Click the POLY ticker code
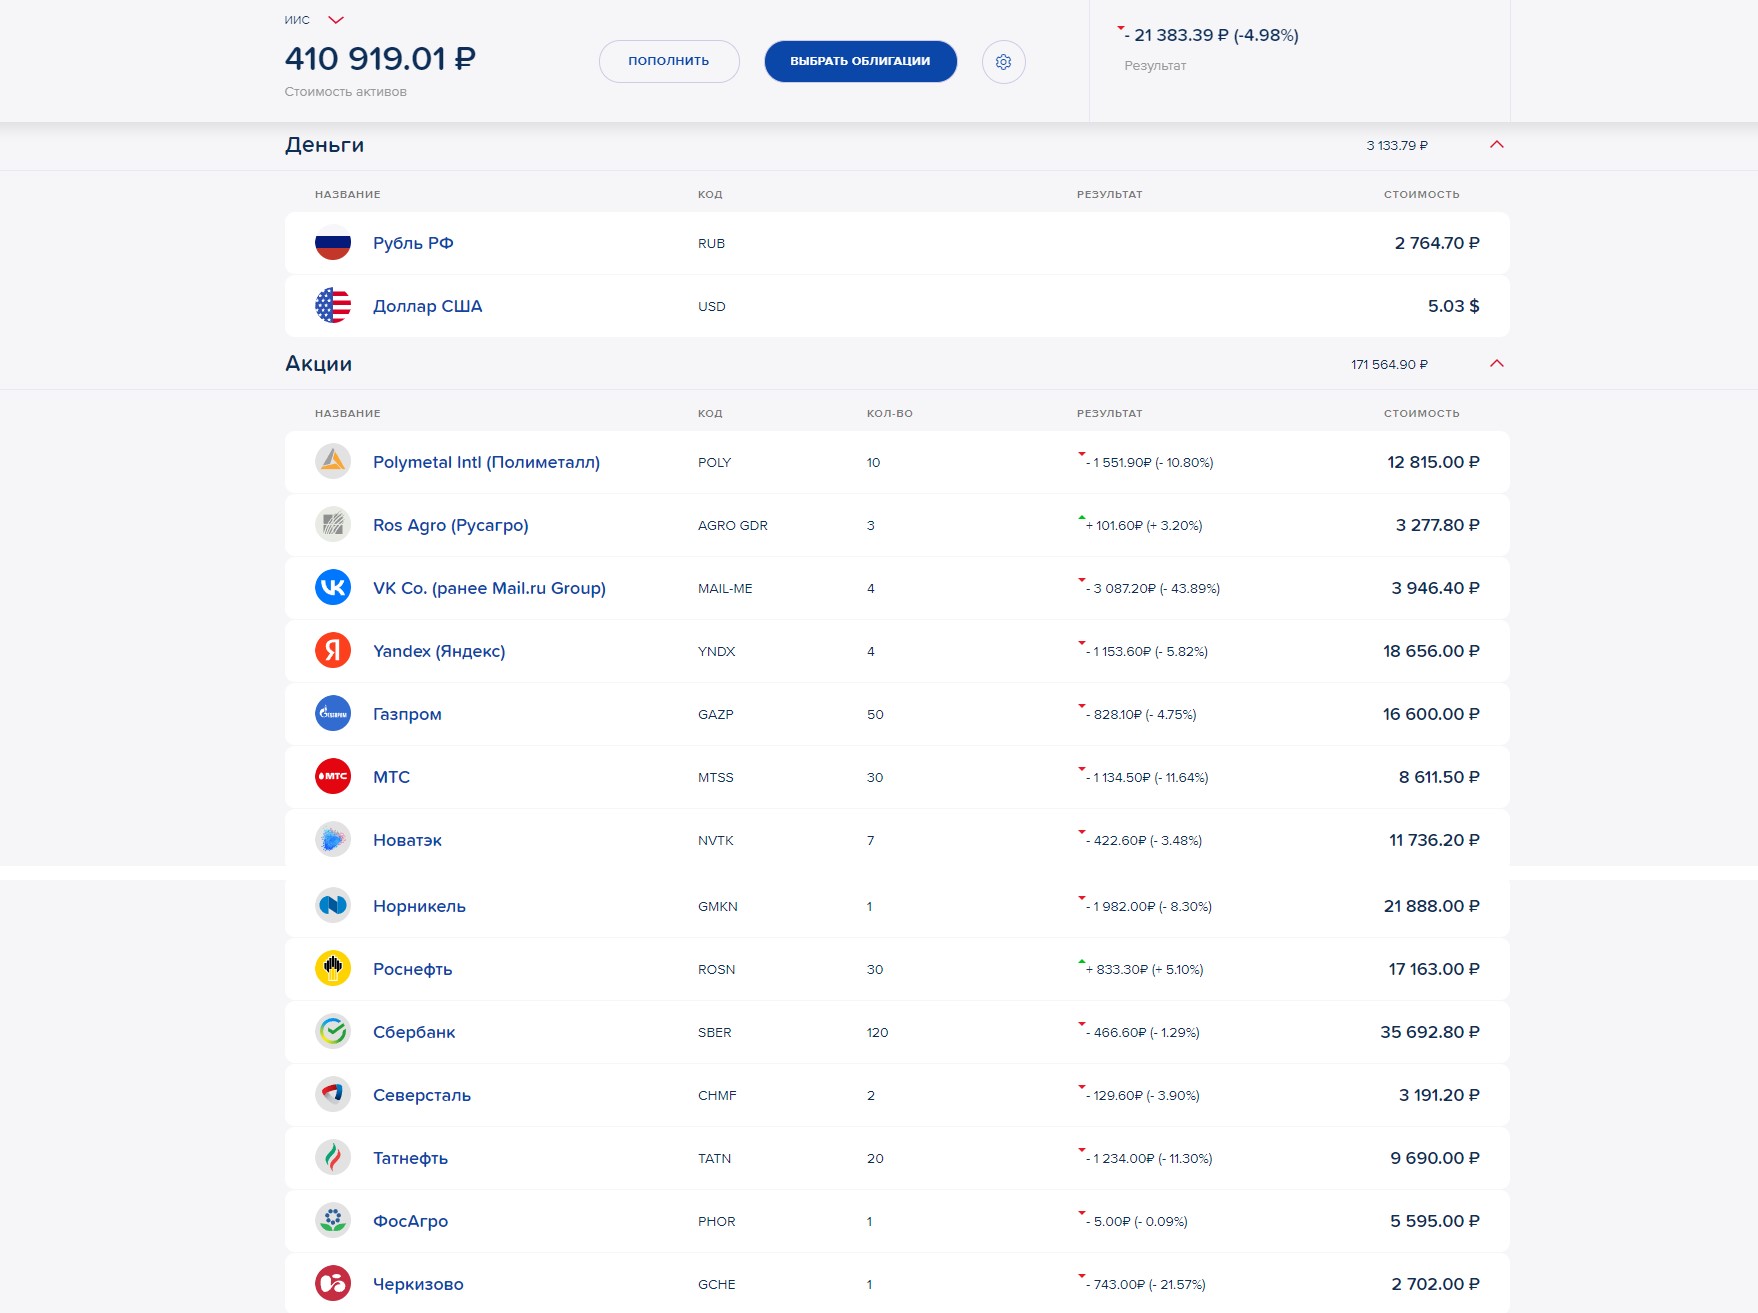Image resolution: width=1758 pixels, height=1313 pixels. [x=714, y=462]
